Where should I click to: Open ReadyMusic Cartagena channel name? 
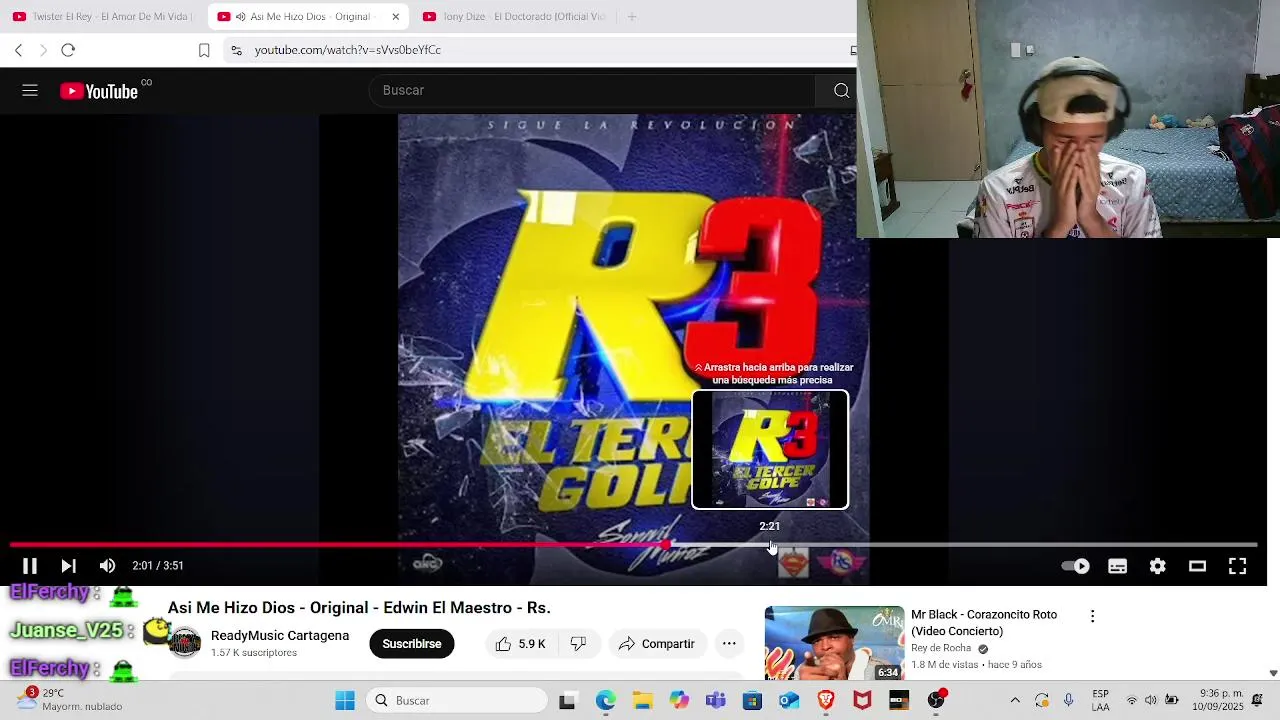click(280, 636)
